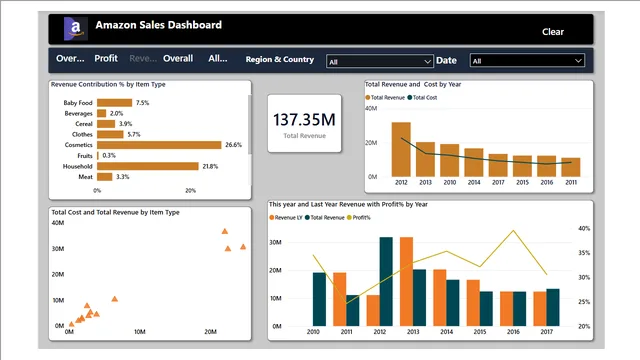Expand the Region & Country dropdown
The height and width of the screenshot is (360, 640).
[x=380, y=61]
